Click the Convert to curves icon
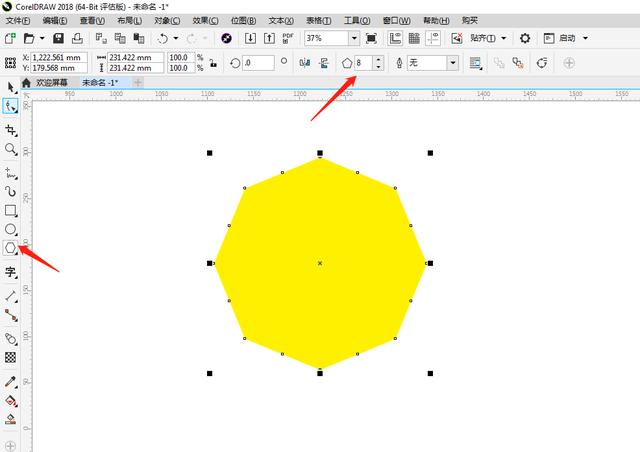640x452 pixels. coord(542,63)
